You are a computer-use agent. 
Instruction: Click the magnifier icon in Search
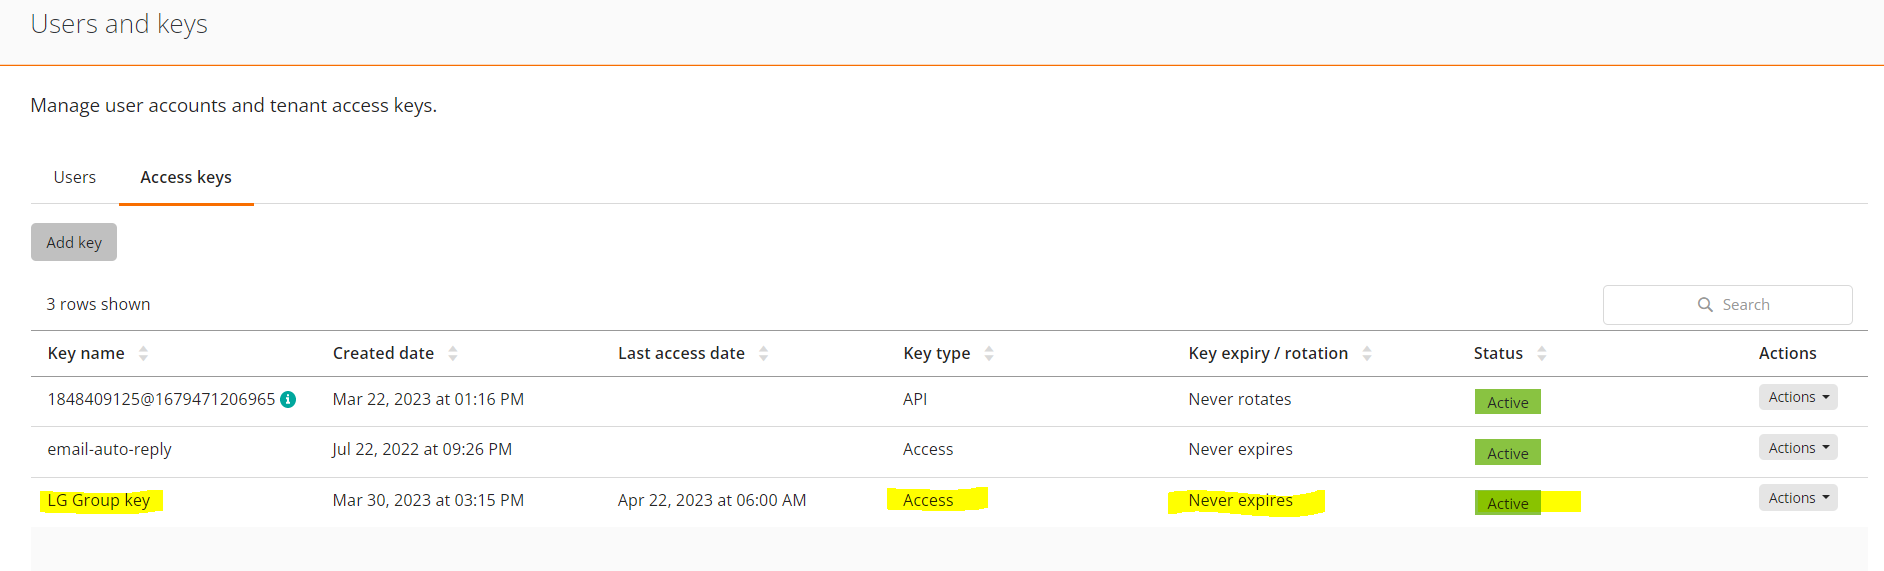tap(1705, 305)
